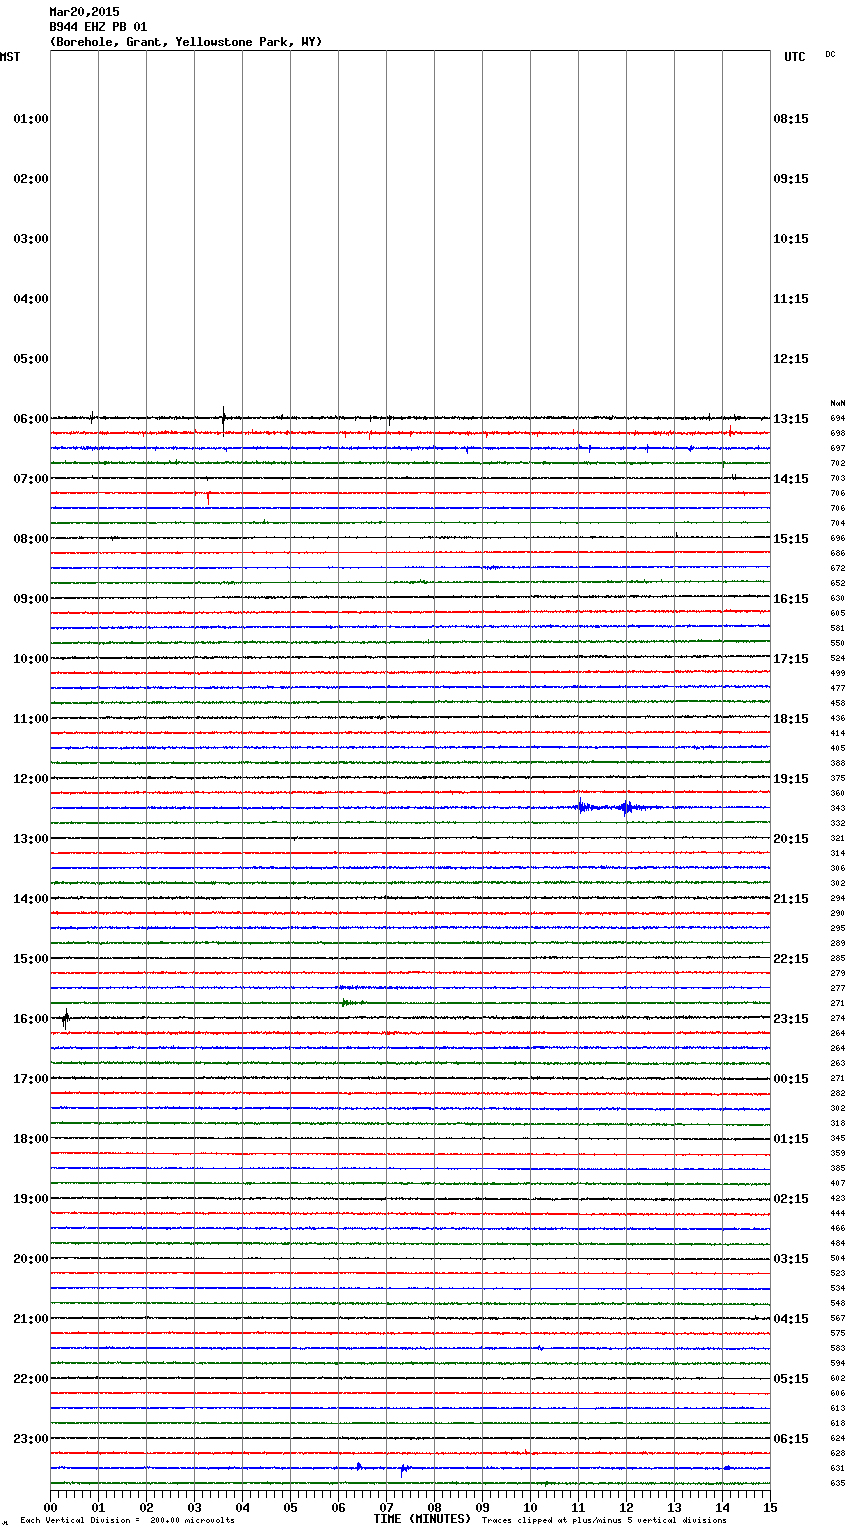Click the black spike at start of 16:00 trace
The image size is (850, 1534).
click(x=65, y=1019)
